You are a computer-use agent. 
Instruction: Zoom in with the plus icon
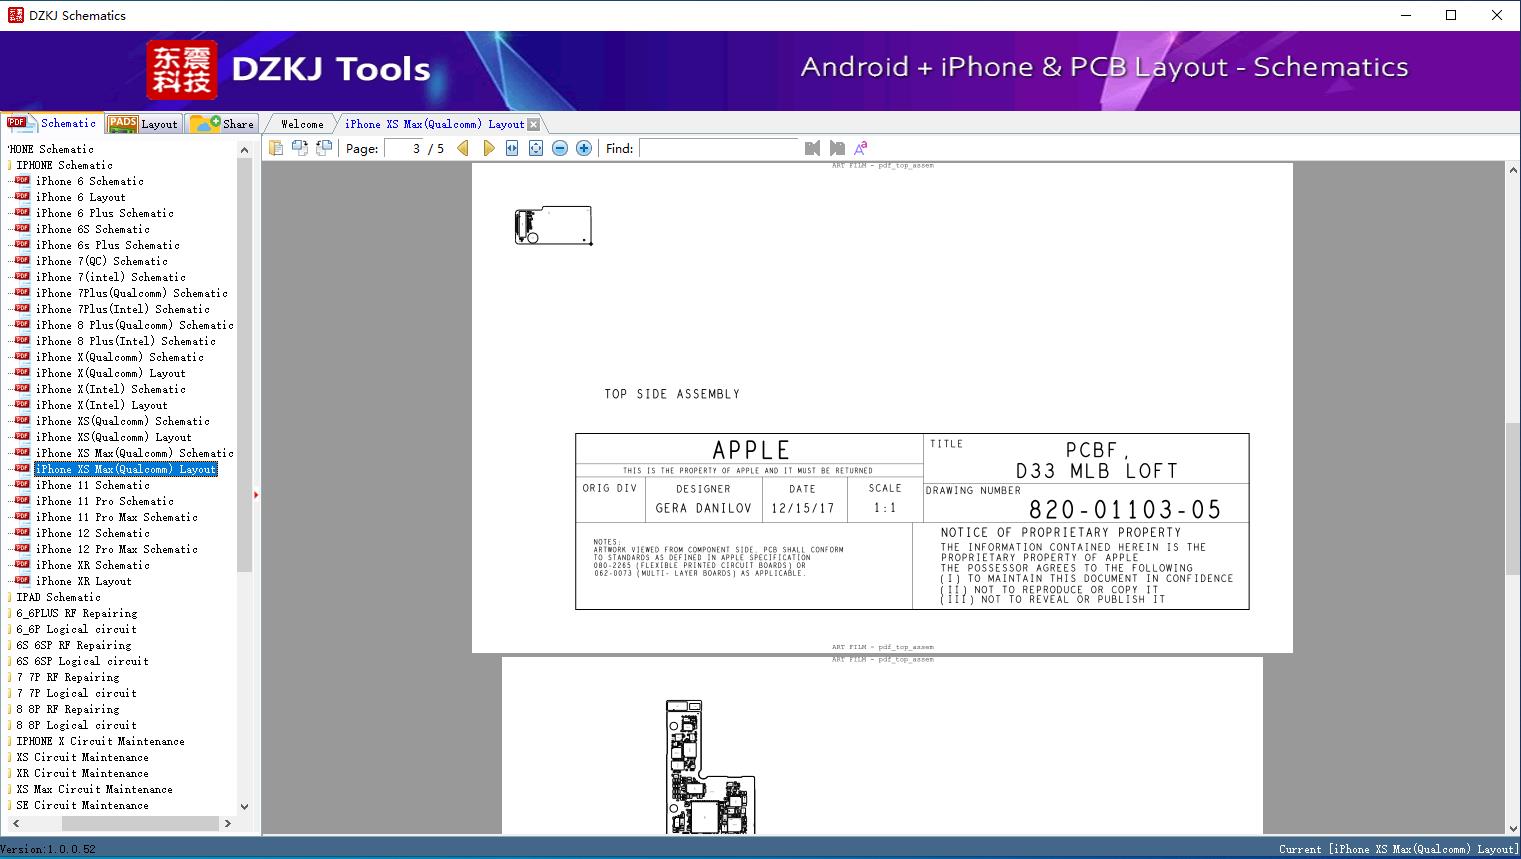584,148
